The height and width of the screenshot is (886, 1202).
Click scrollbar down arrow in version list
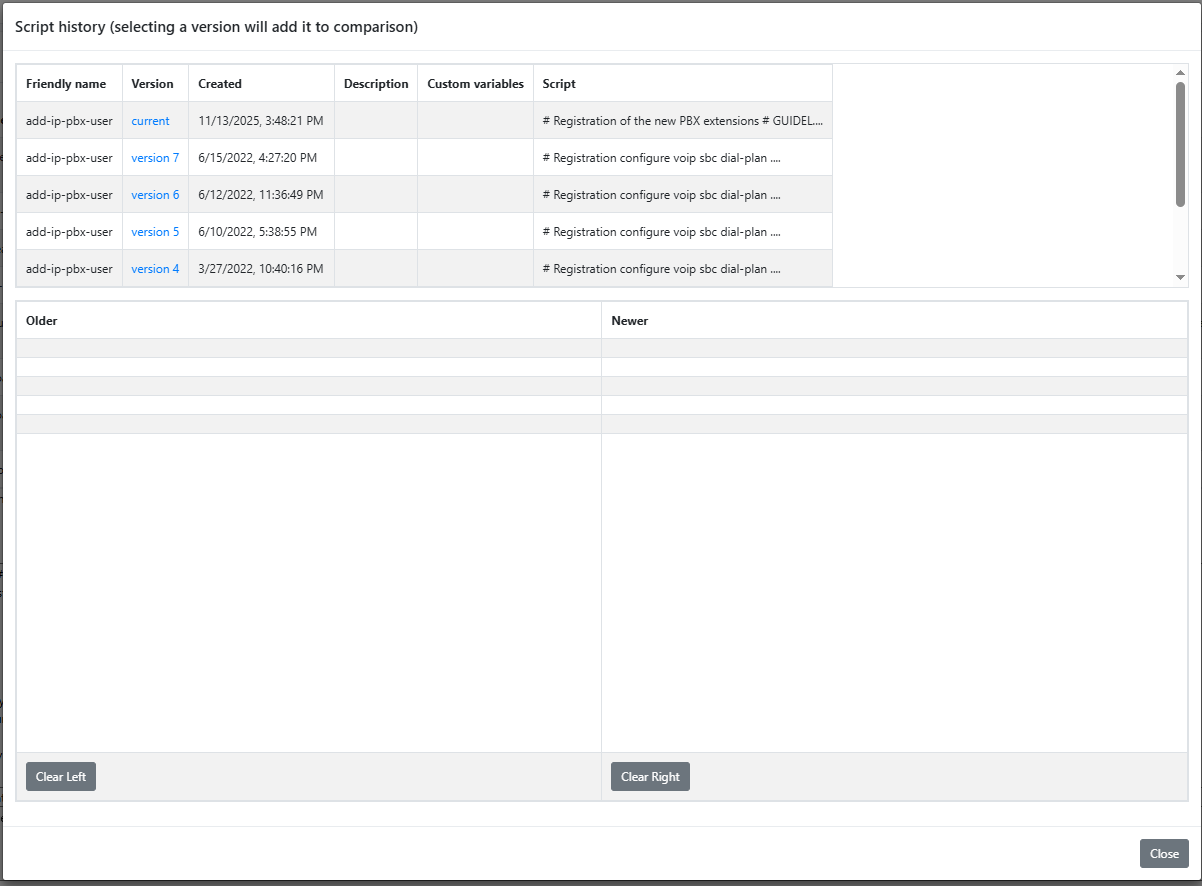coord(1180,277)
